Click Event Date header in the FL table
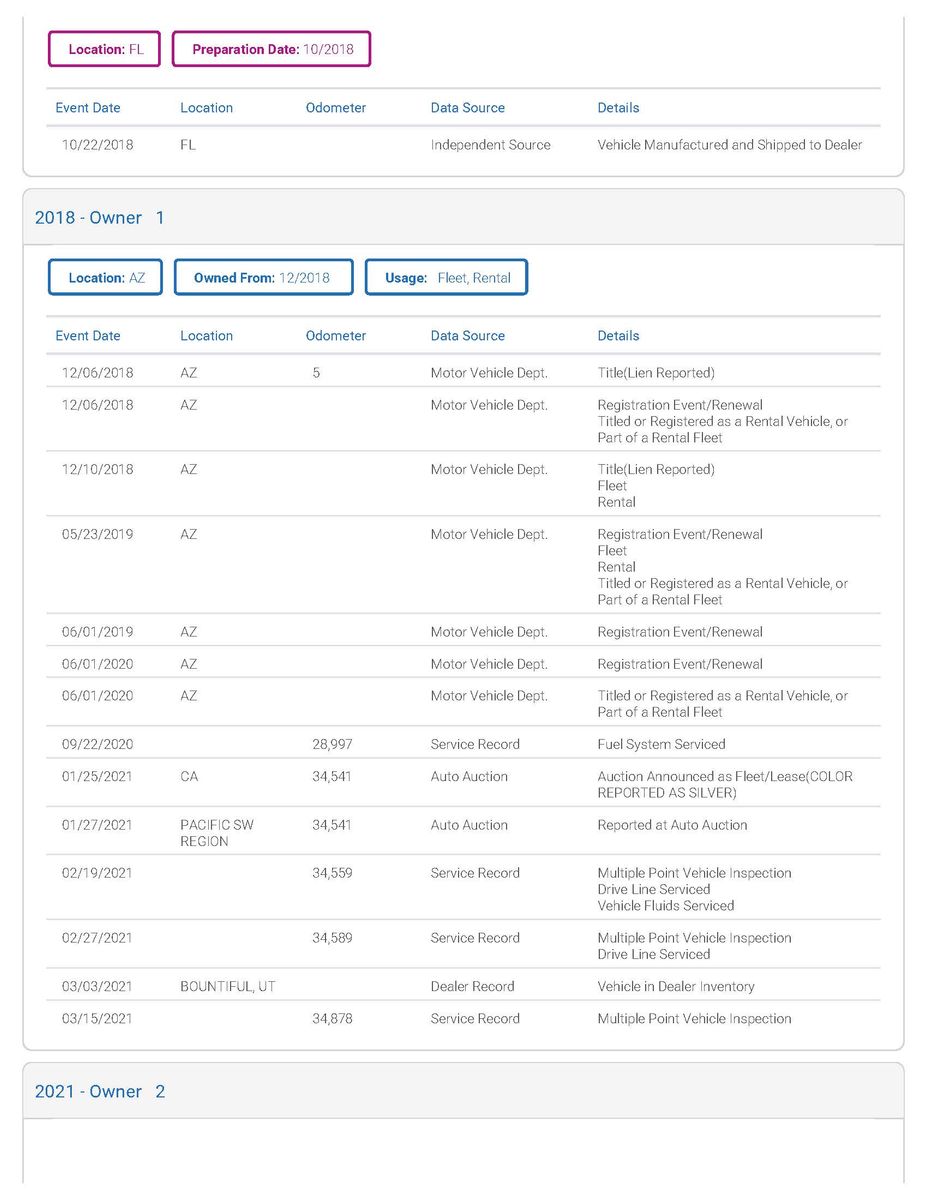The width and height of the screenshot is (927, 1200). [88, 108]
